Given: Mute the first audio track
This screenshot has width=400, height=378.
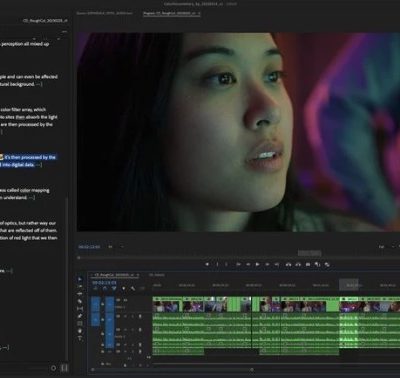Looking at the screenshot, I should click(x=126, y=316).
